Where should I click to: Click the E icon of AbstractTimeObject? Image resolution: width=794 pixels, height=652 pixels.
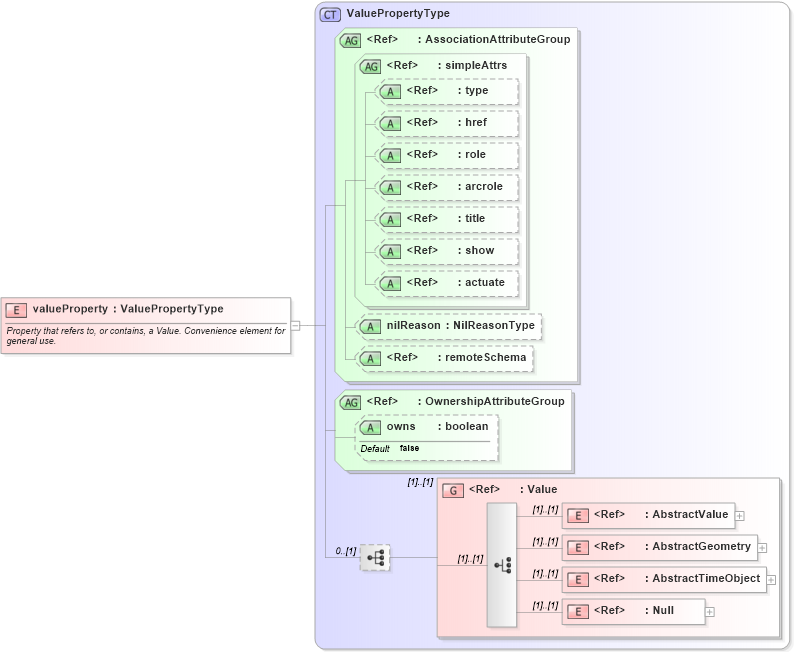pos(578,580)
